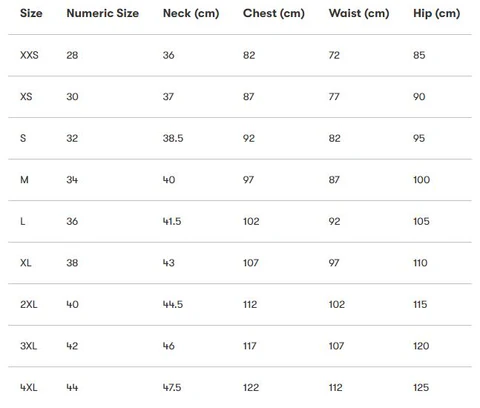Select the XL size row label
480x408 pixels.
click(26, 263)
